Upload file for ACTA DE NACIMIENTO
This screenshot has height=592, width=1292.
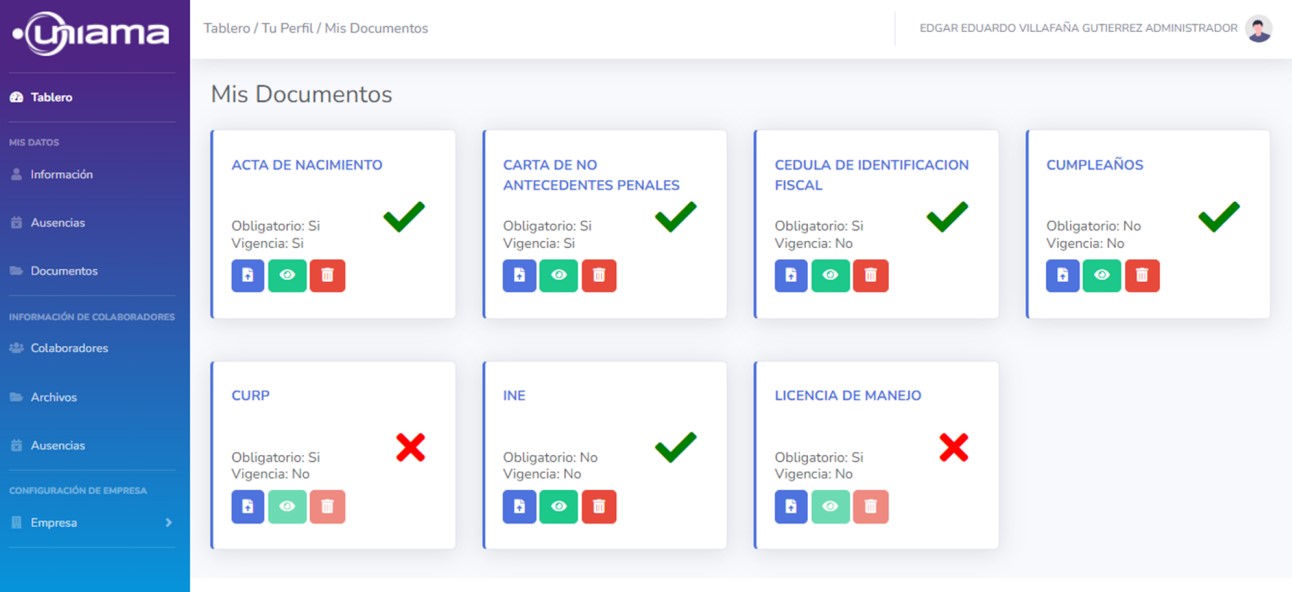248,276
